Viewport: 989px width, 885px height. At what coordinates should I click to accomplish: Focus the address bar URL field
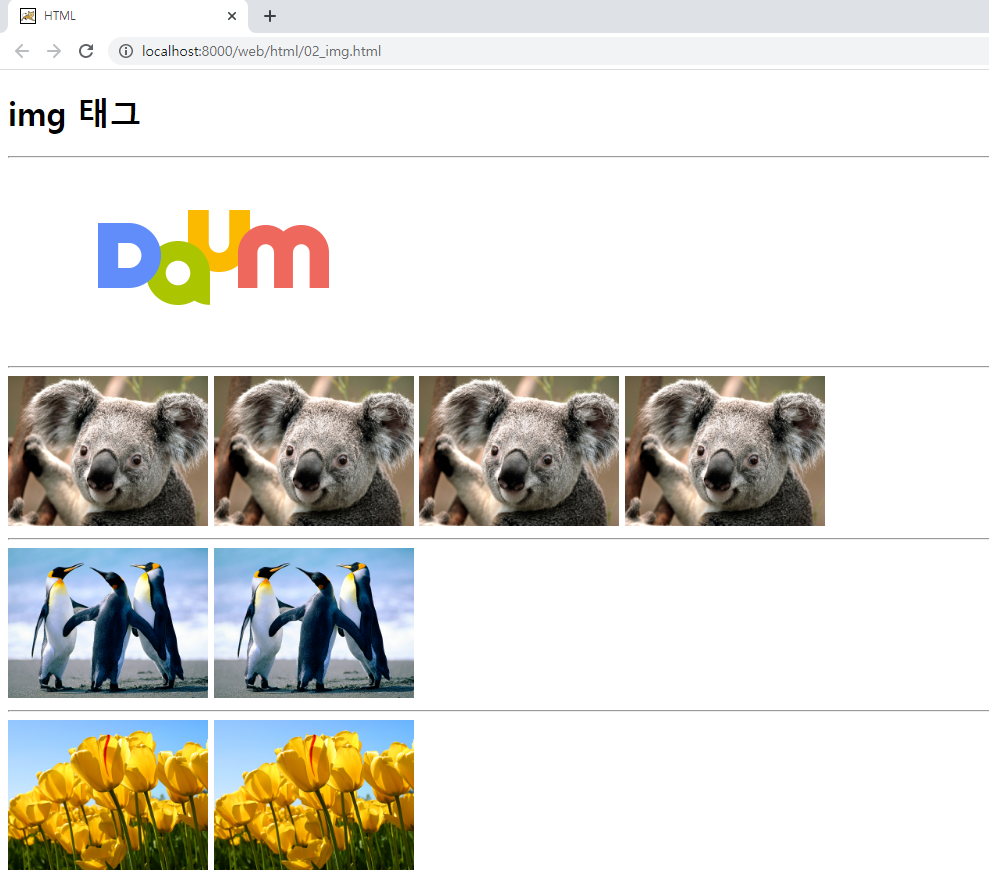[549, 51]
